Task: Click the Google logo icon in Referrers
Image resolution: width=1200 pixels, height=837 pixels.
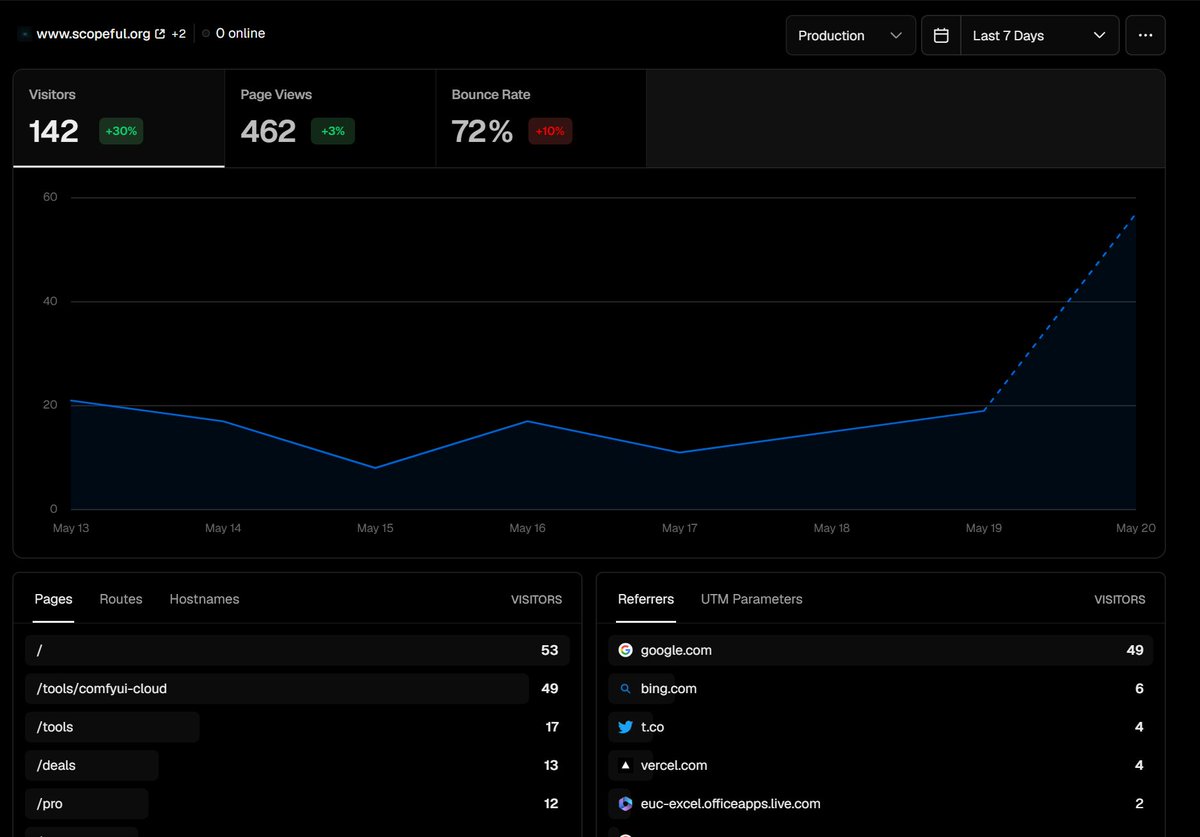Action: pos(625,650)
